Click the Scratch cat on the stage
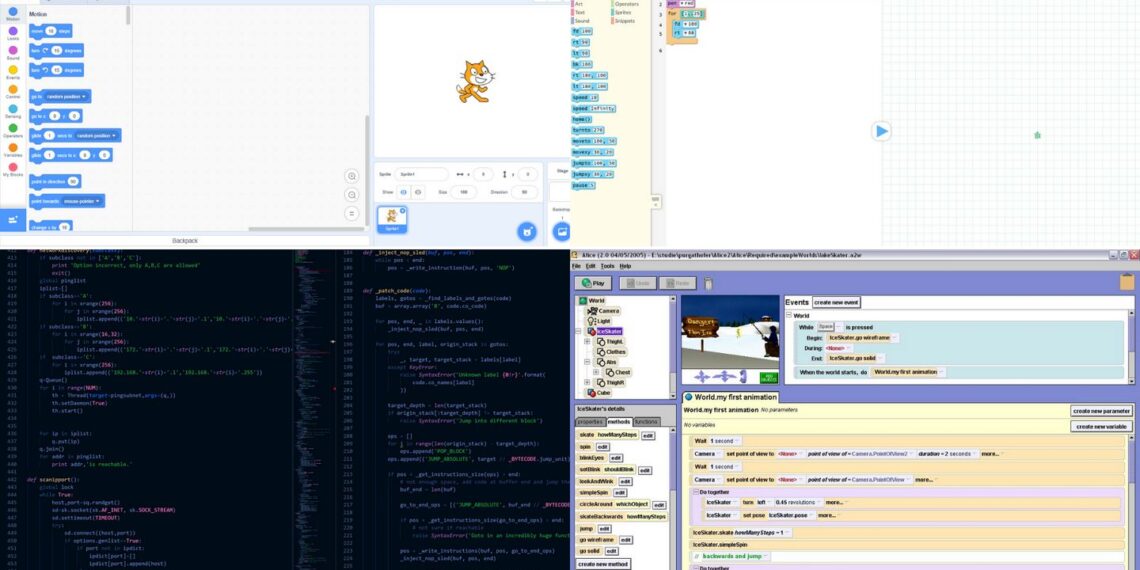Screen dimensions: 1140x570 [474, 81]
